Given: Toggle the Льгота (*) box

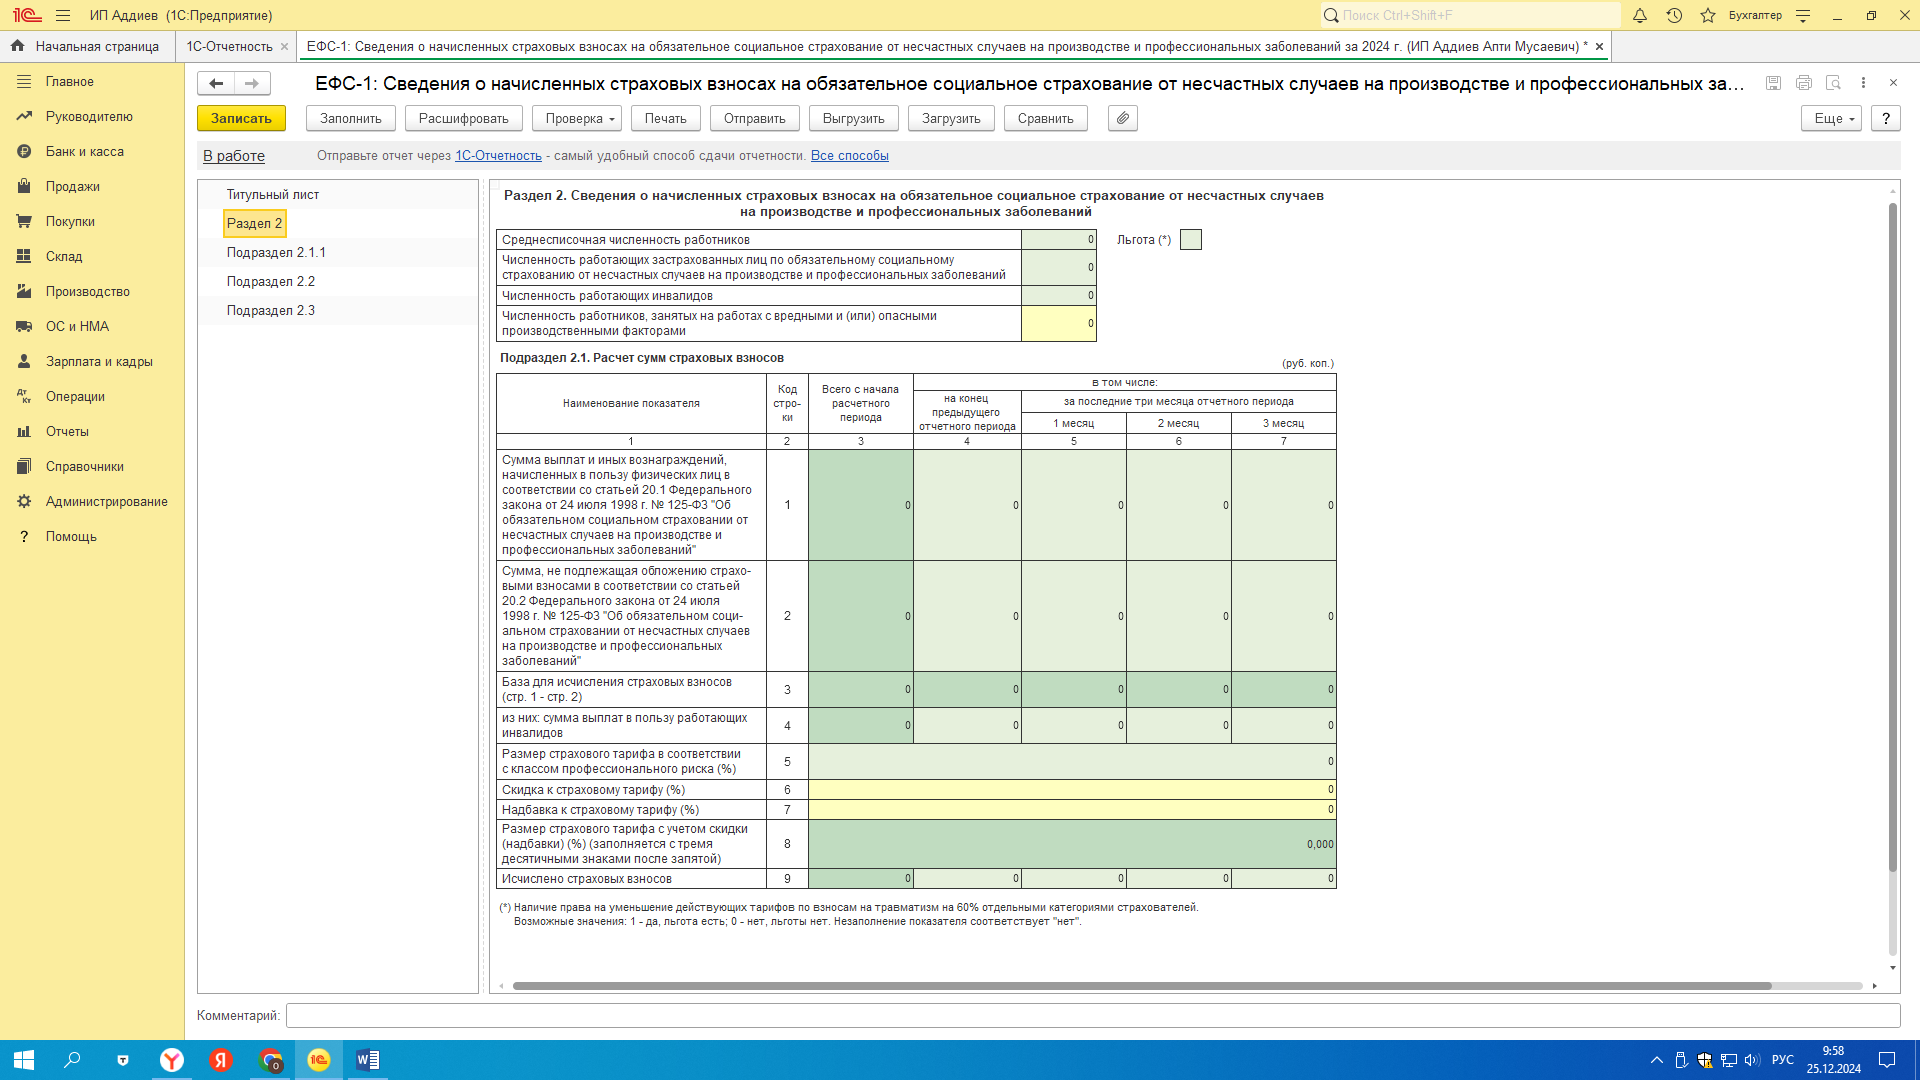Looking at the screenshot, I should (1190, 240).
